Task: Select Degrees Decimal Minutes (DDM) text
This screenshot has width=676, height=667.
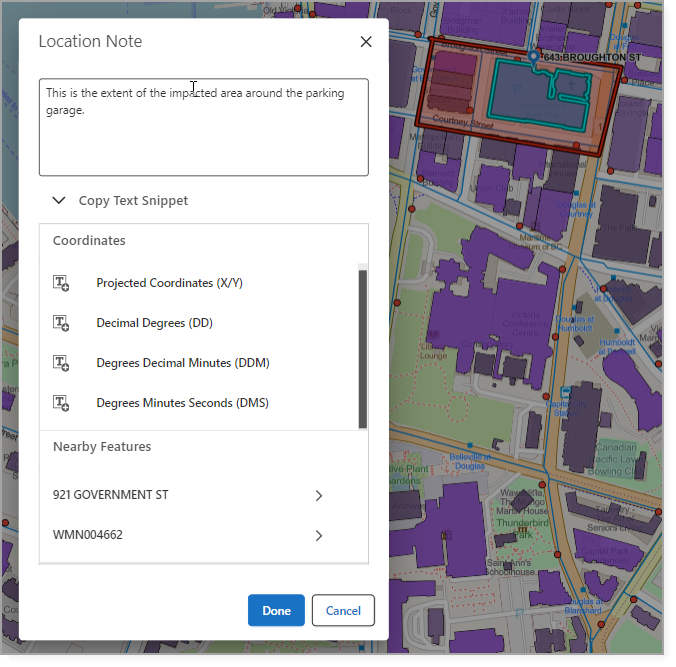Action: click(183, 363)
